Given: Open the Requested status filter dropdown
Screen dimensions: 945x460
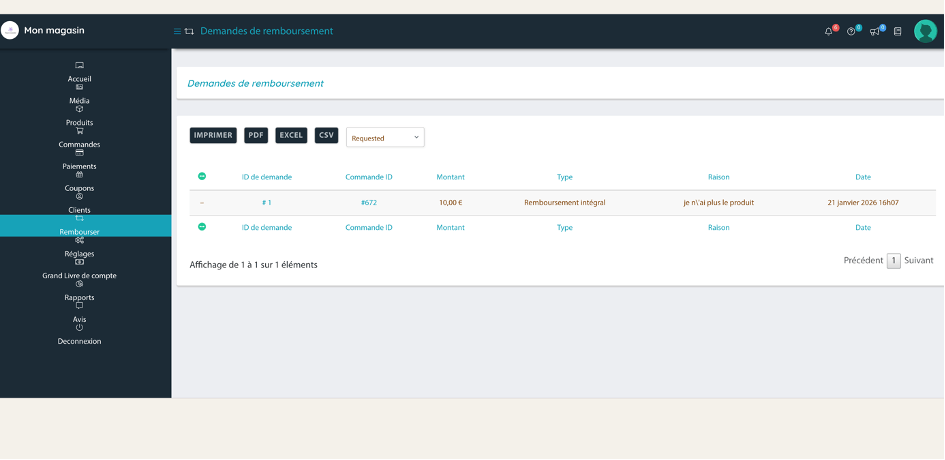Looking at the screenshot, I should coord(385,137).
